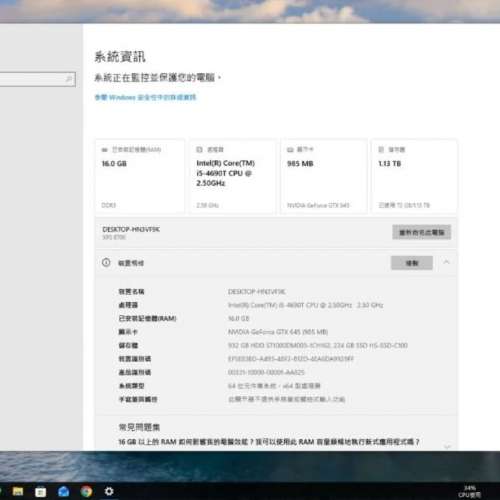Click the storage icon on 1.13 TB card
The width and height of the screenshot is (500, 500).
381,149
